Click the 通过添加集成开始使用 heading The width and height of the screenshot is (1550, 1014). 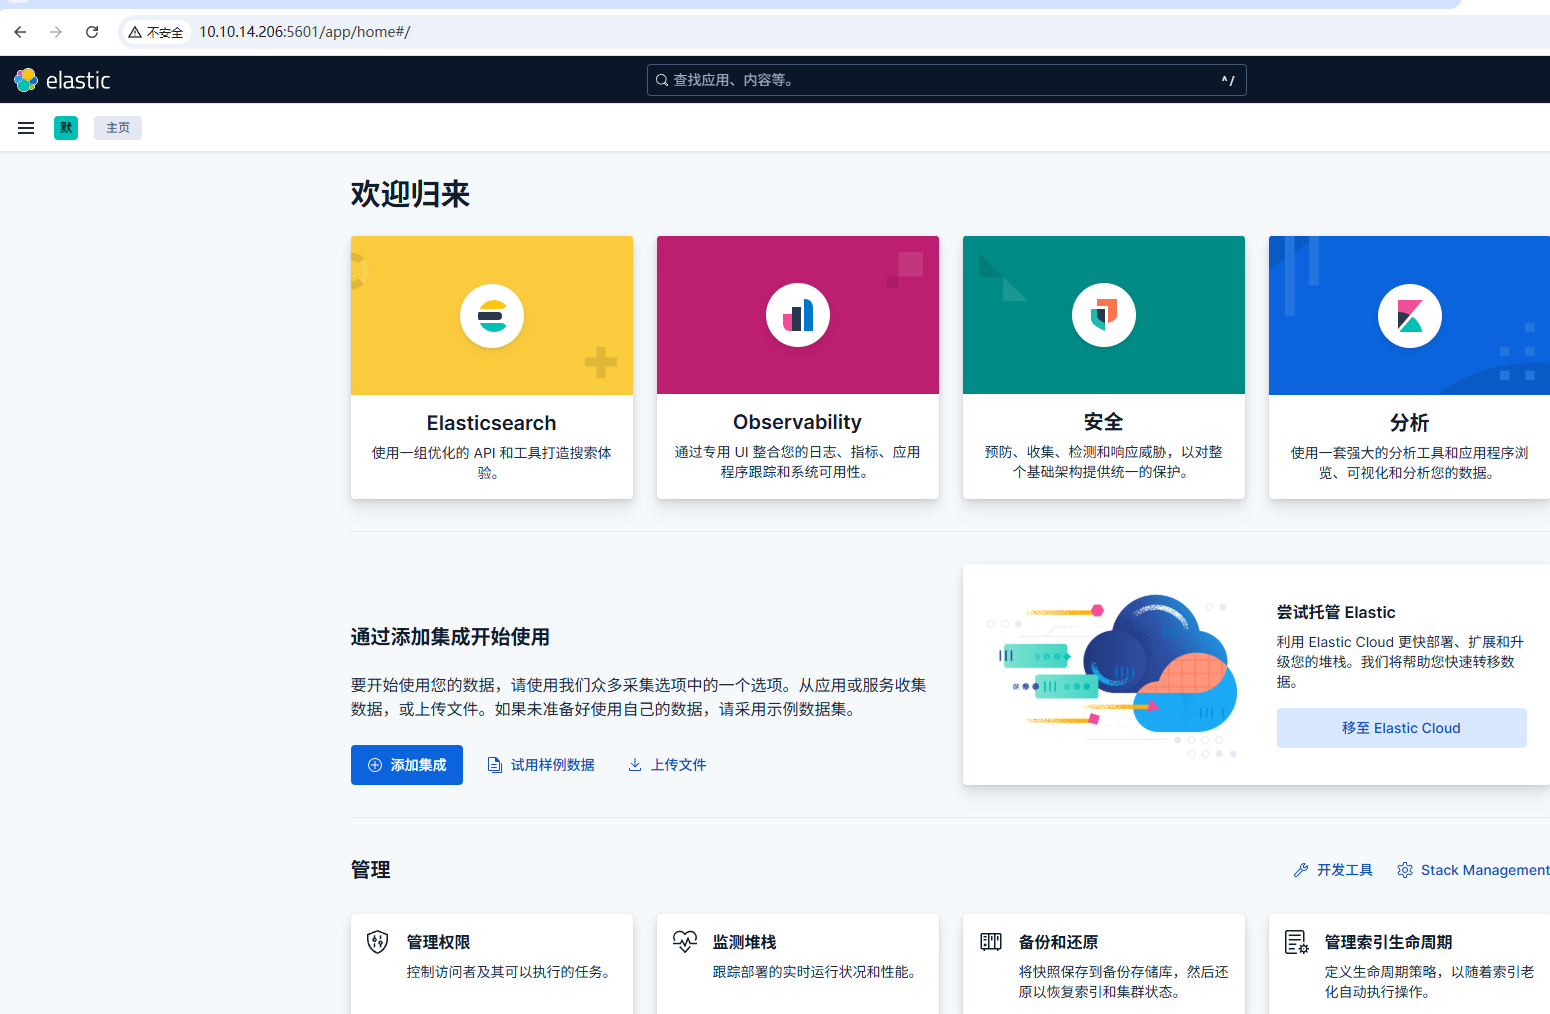point(450,637)
